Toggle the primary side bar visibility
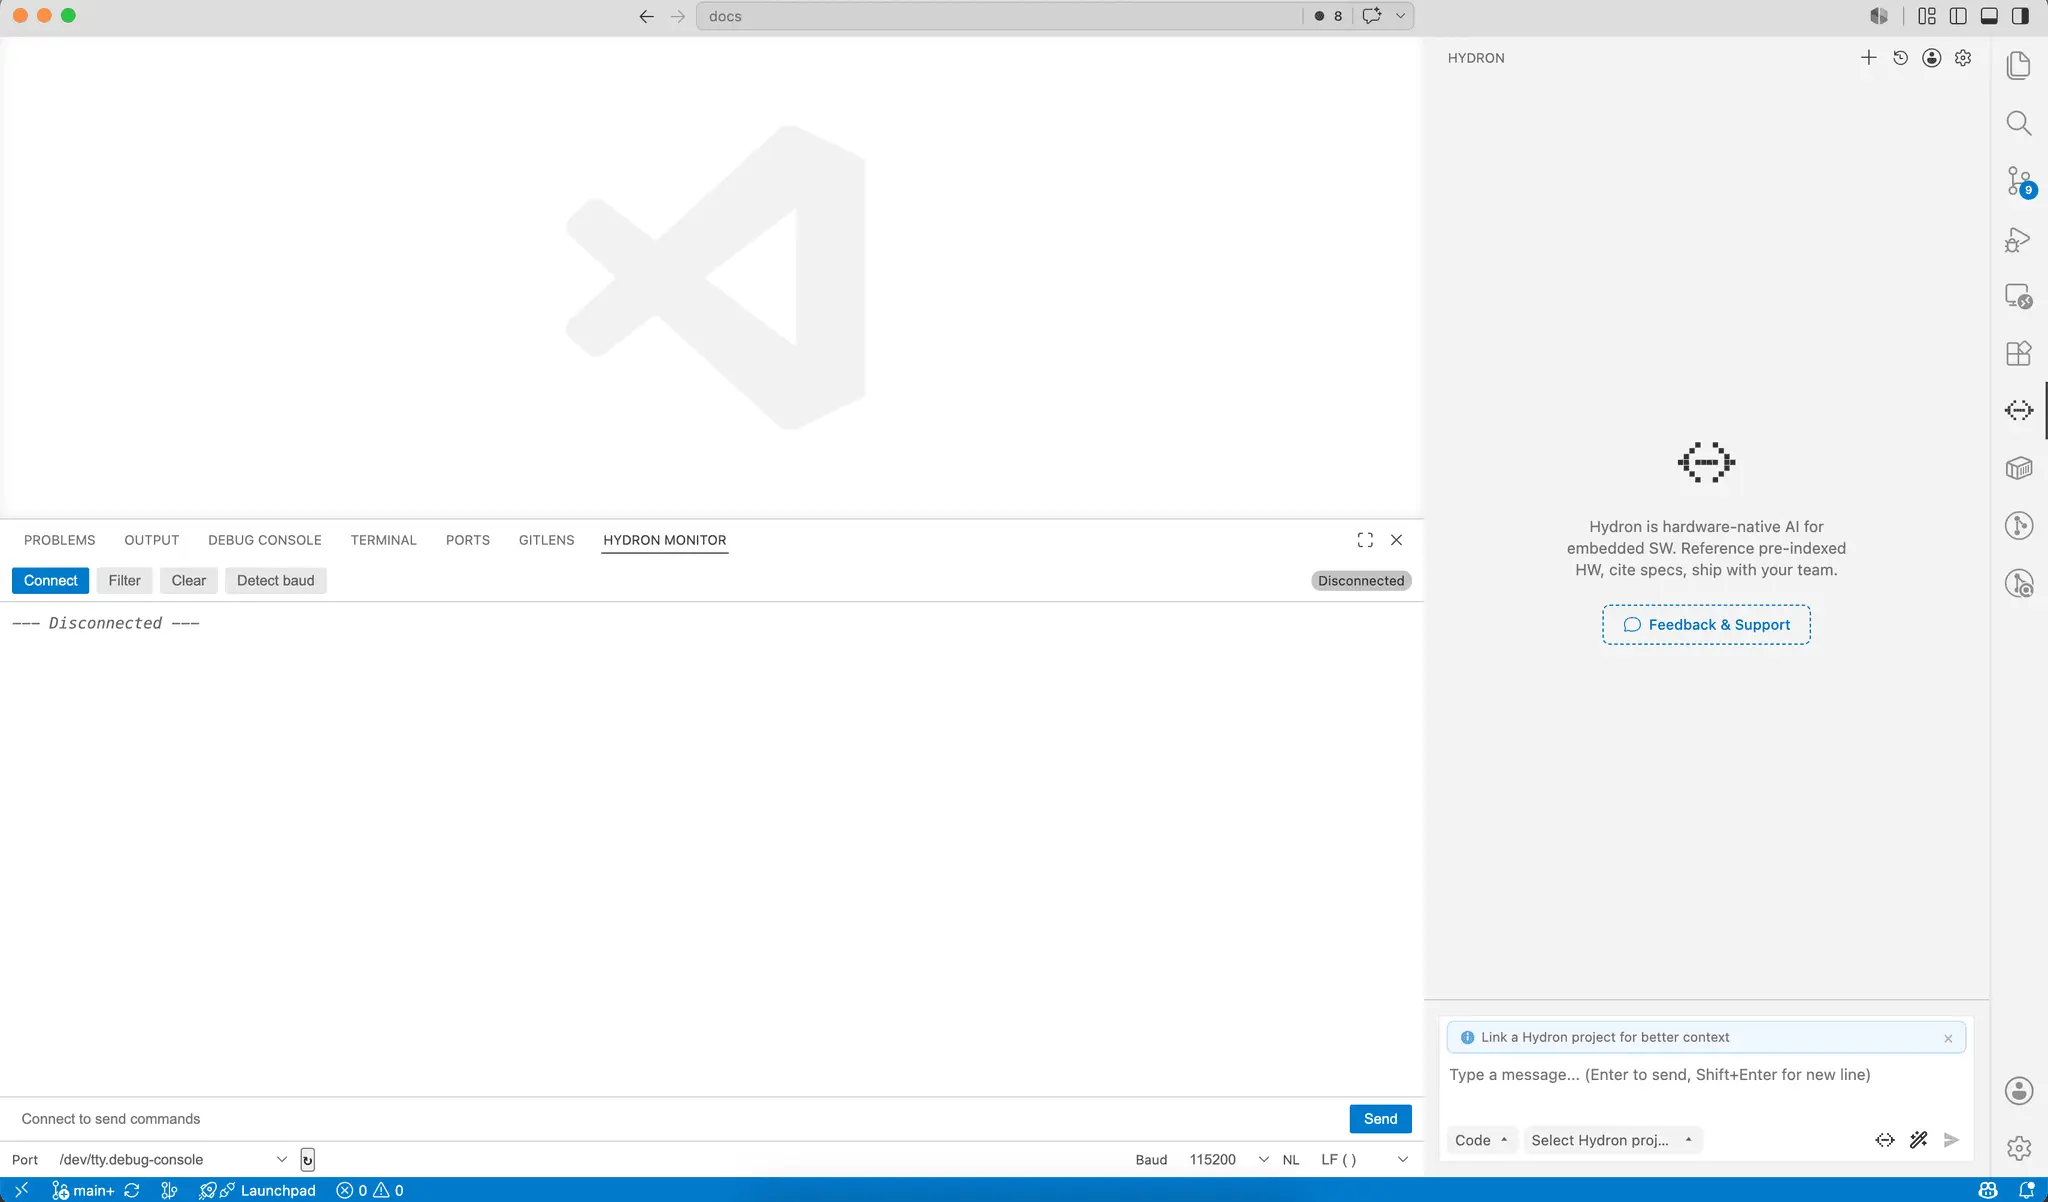The image size is (2048, 1202). pyautogui.click(x=1958, y=16)
